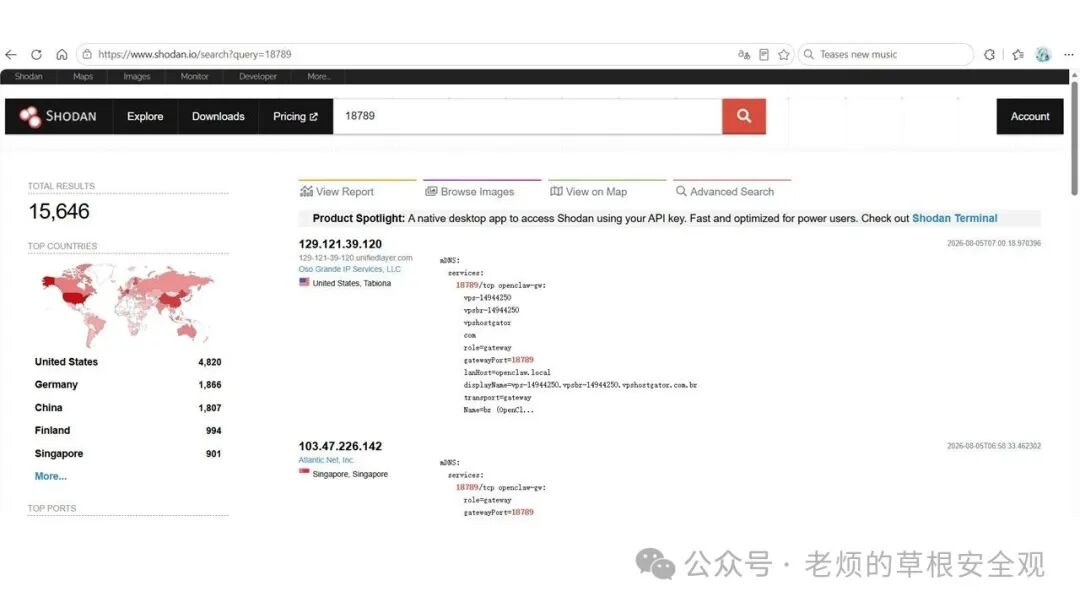Open the Shodan Terminal link
Image resolution: width=1080 pixels, height=608 pixels.
click(954, 218)
